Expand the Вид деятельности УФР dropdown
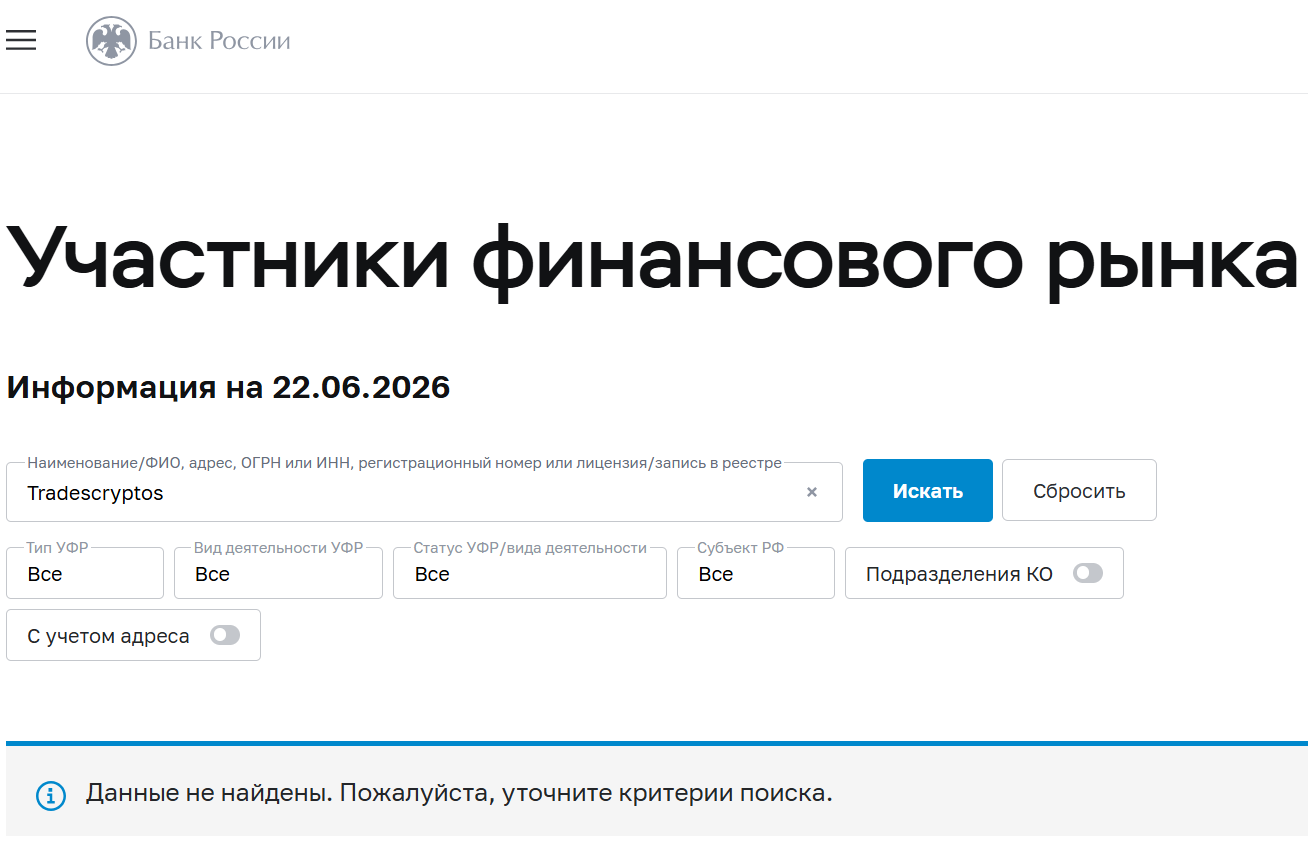This screenshot has height=843, width=1308. pos(278,573)
